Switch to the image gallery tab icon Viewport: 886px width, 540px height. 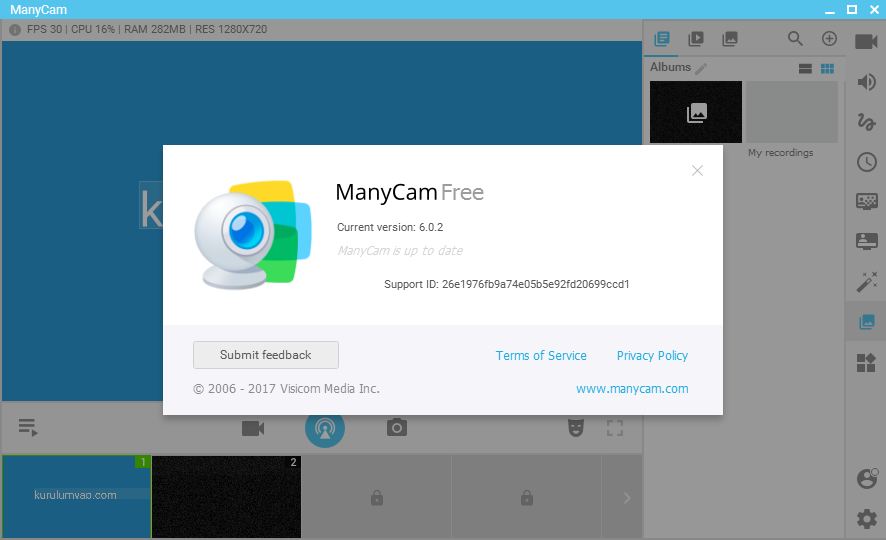click(x=729, y=38)
